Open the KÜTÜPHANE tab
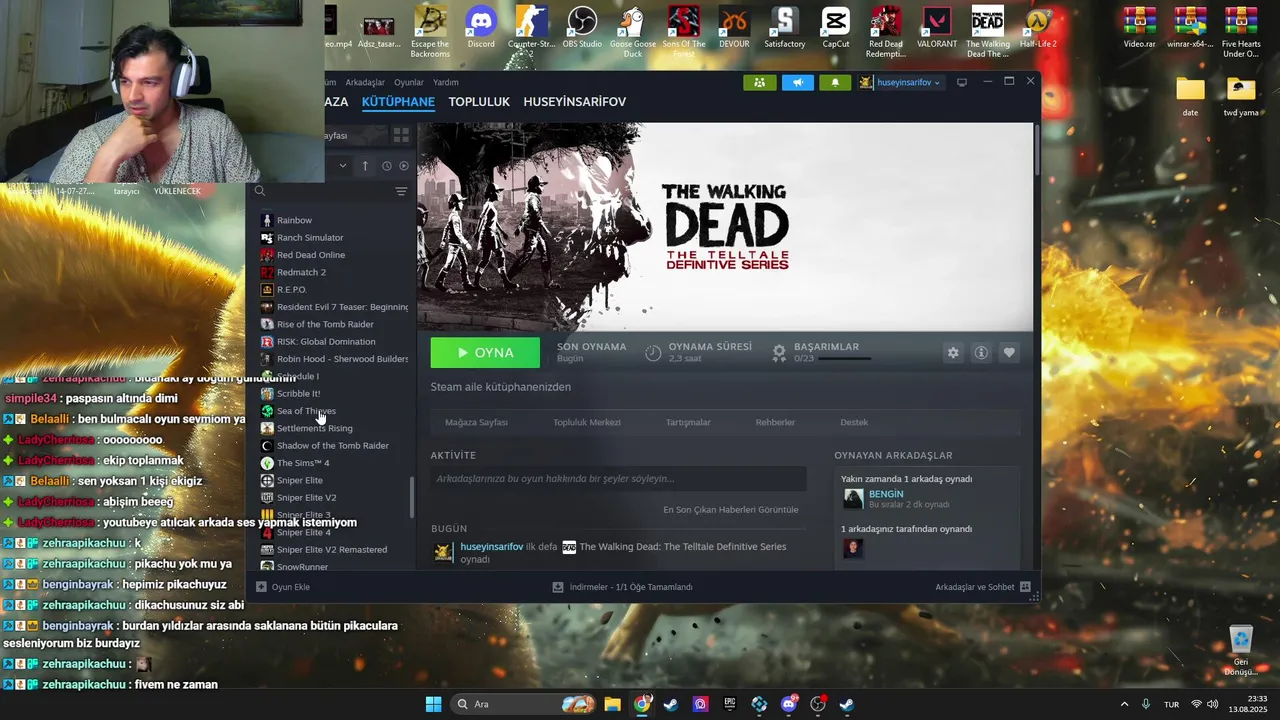The width and height of the screenshot is (1280, 720). pyautogui.click(x=398, y=102)
